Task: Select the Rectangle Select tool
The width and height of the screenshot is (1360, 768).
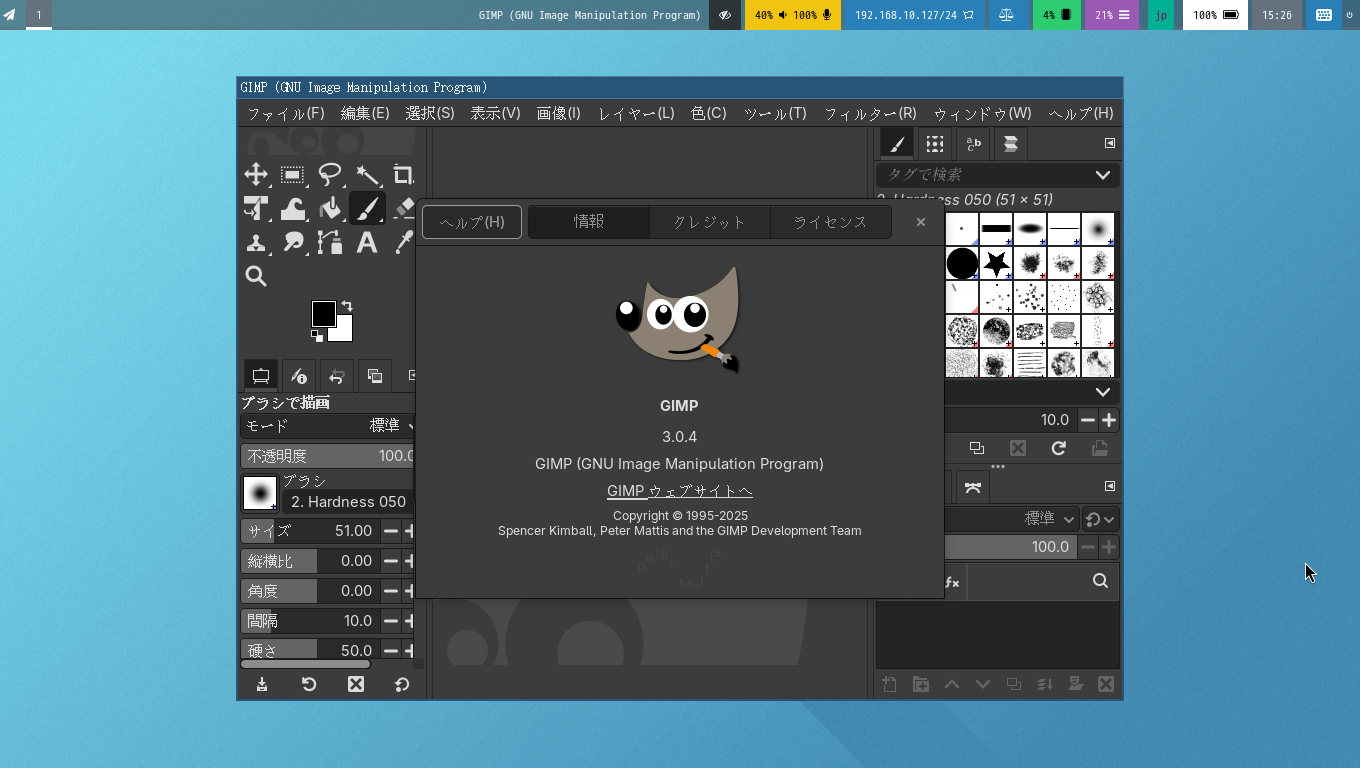Action: 292,175
